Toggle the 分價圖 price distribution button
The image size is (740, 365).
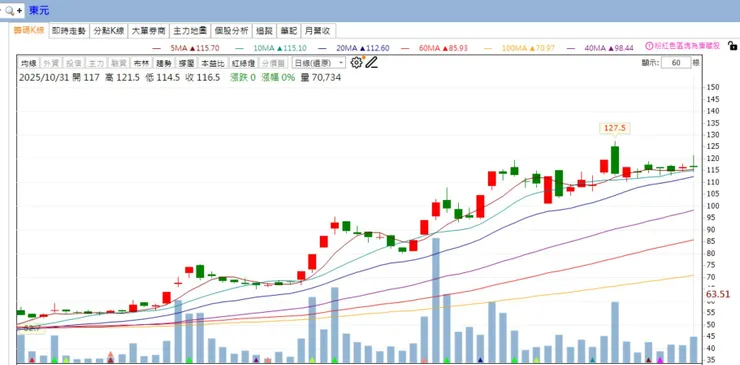click(273, 63)
